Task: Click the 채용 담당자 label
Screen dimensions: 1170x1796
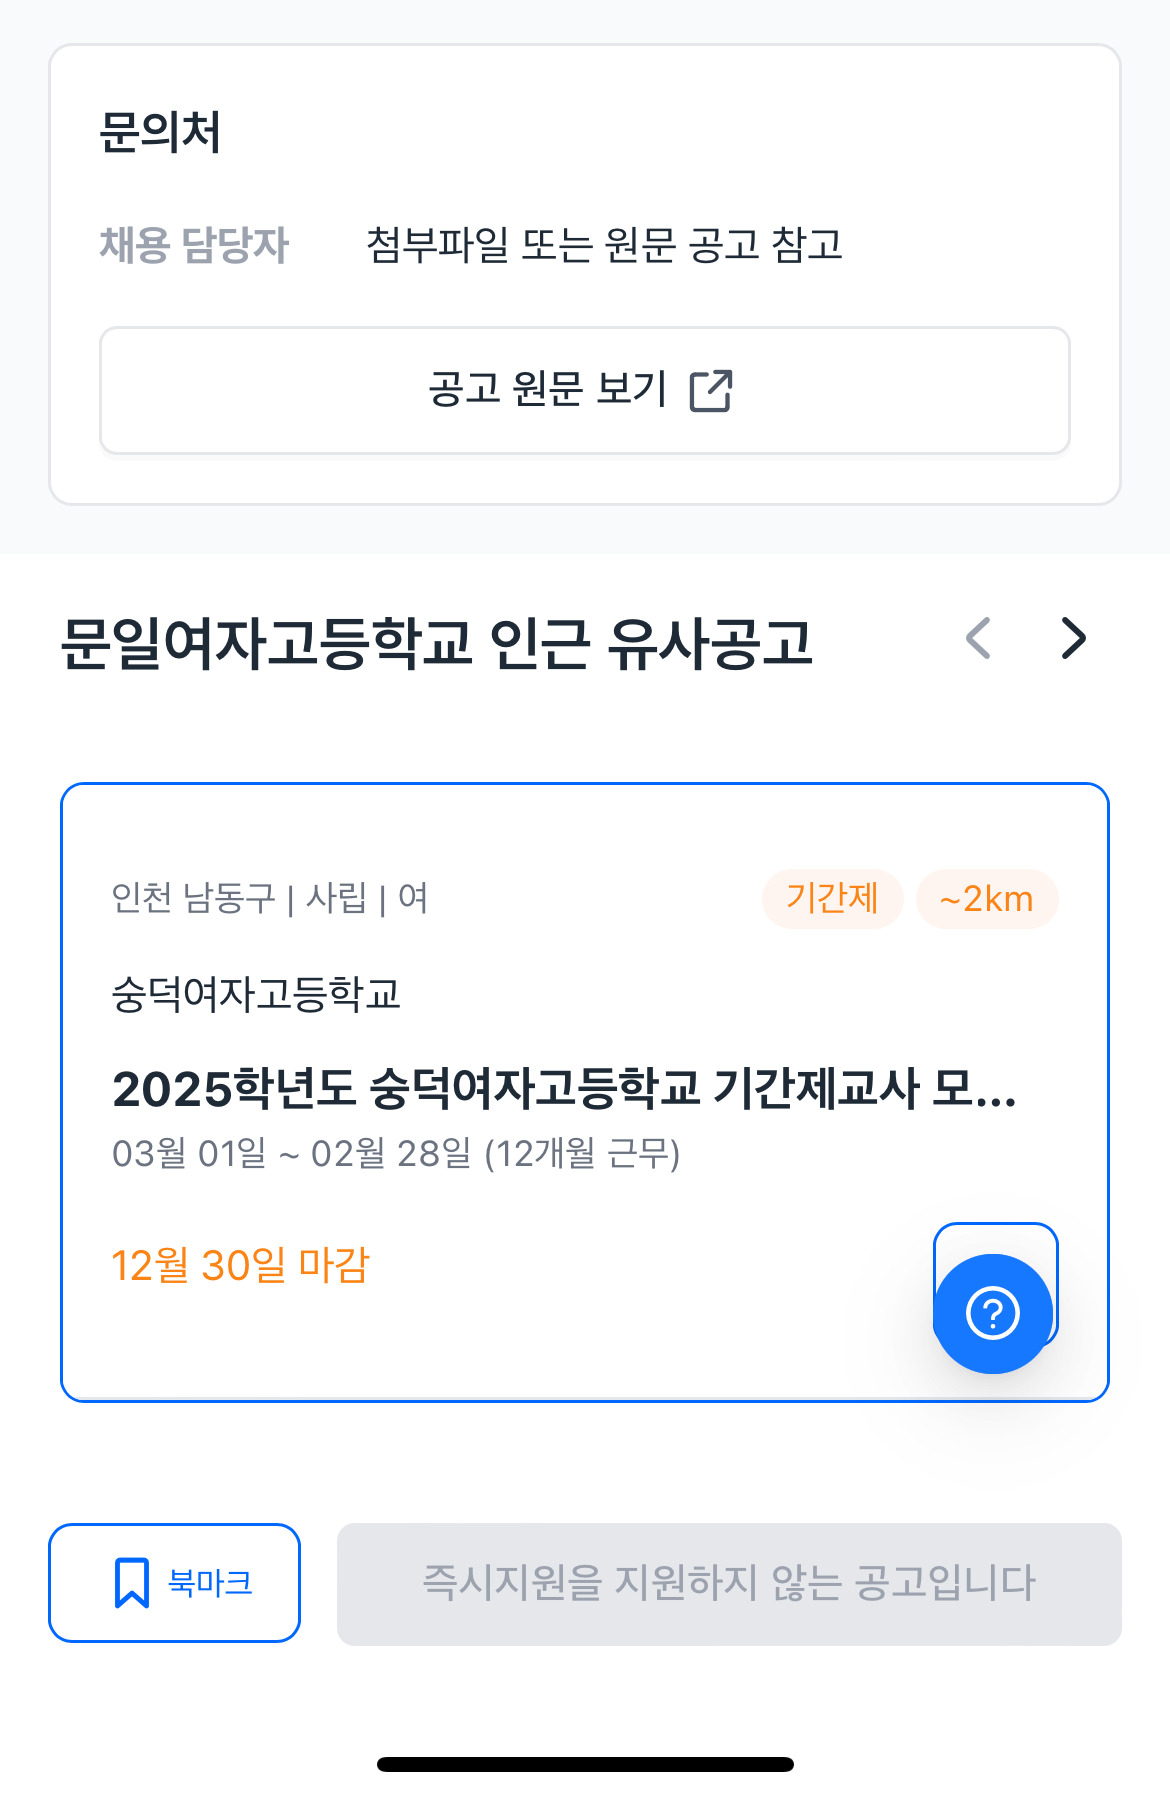Action: click(194, 245)
